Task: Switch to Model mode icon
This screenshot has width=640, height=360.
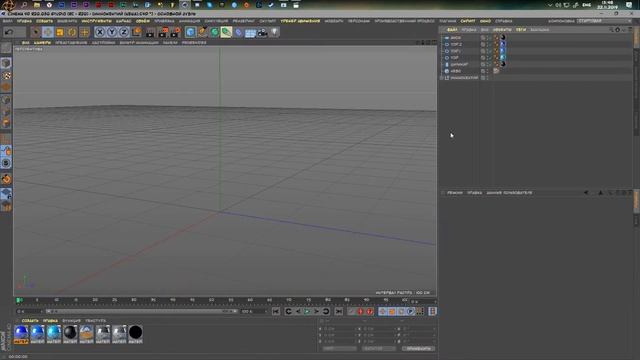Action: click(x=6, y=63)
